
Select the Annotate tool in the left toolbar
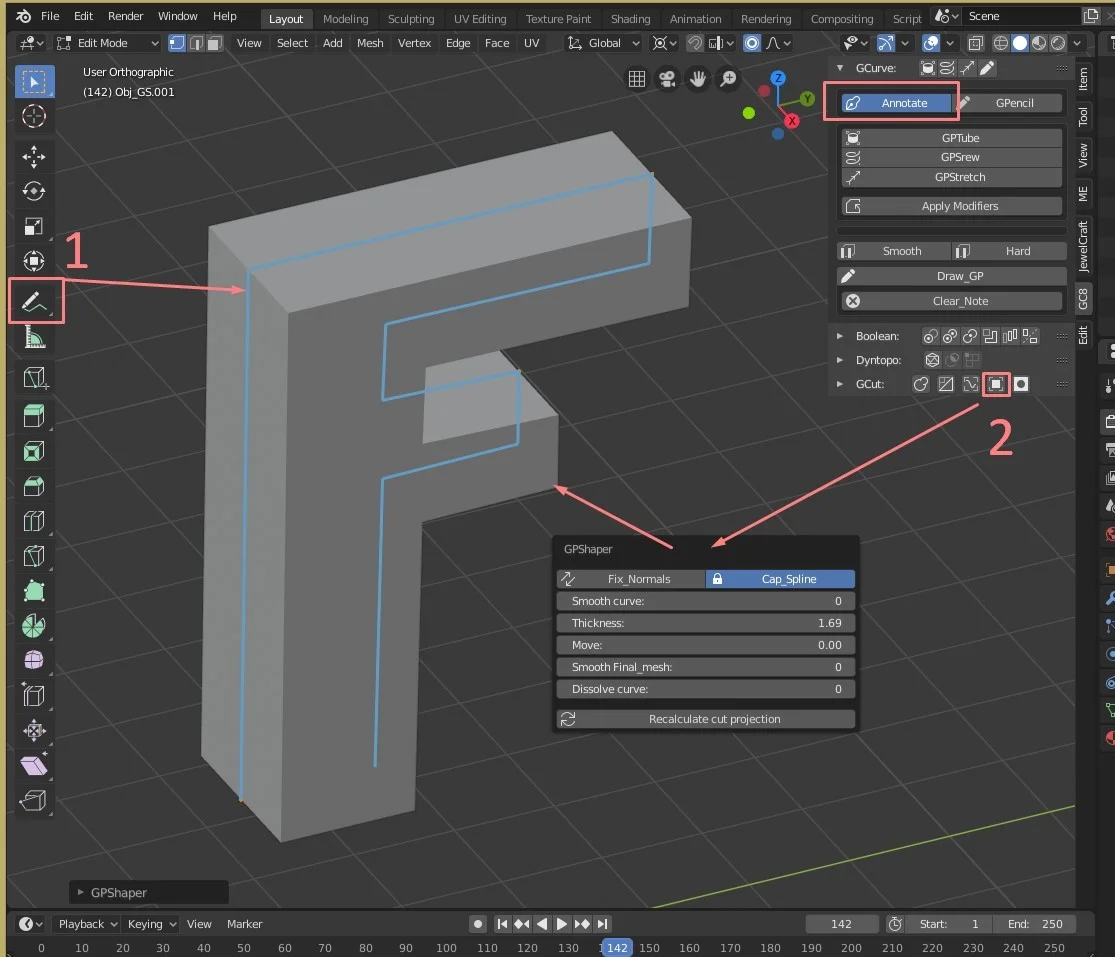pyautogui.click(x=34, y=300)
